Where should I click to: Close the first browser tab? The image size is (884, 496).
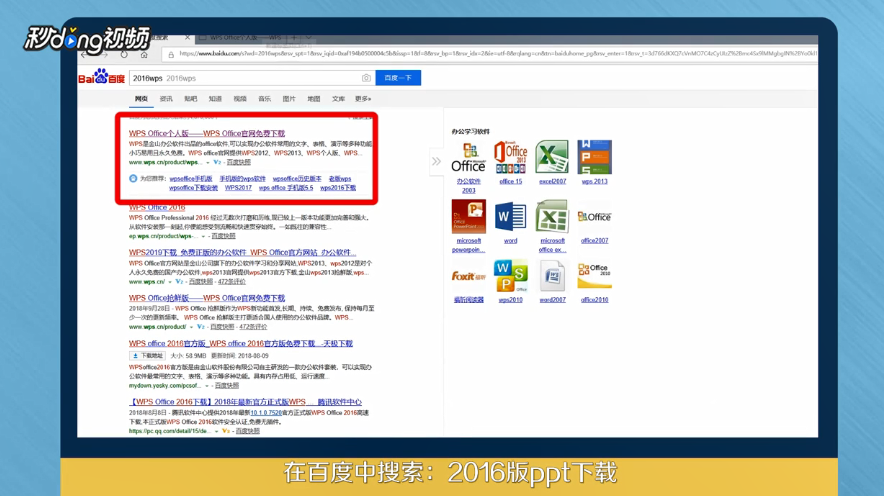[188, 38]
